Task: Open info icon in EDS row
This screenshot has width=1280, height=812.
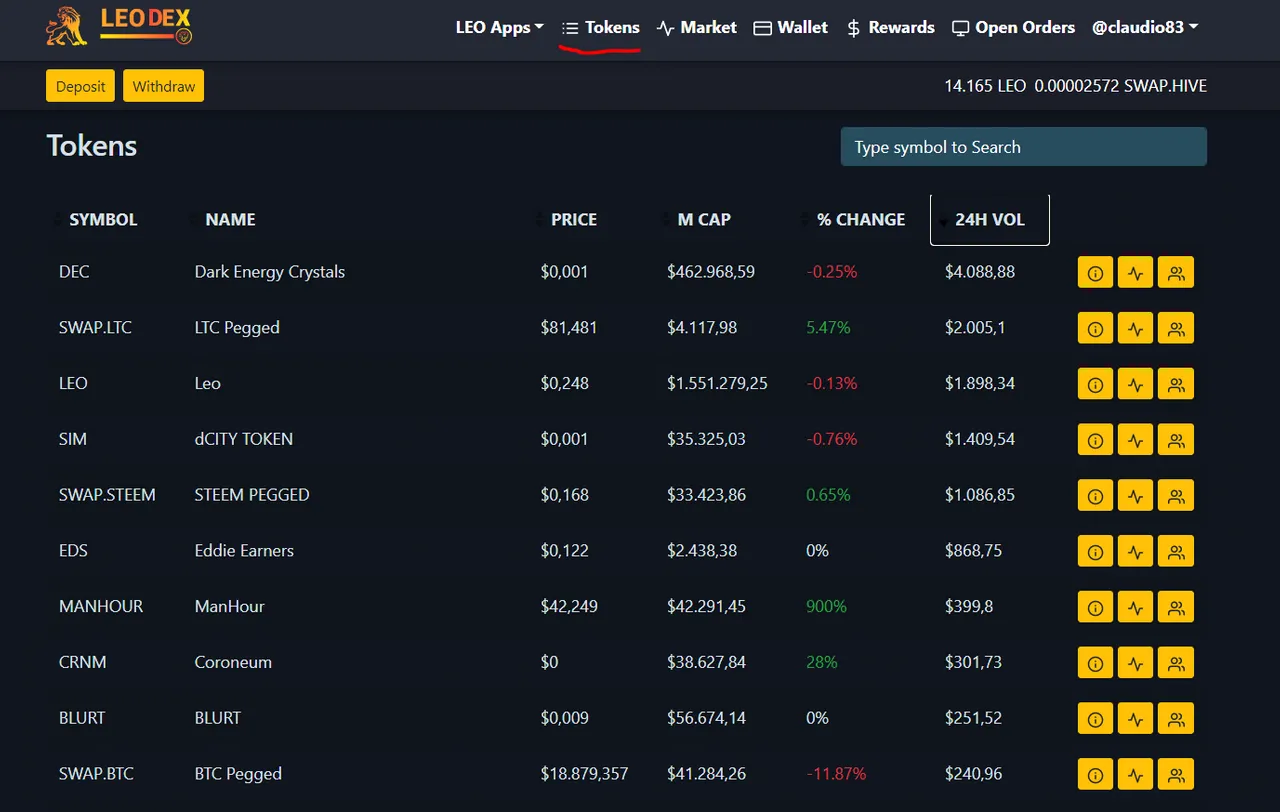Action: pos(1095,551)
